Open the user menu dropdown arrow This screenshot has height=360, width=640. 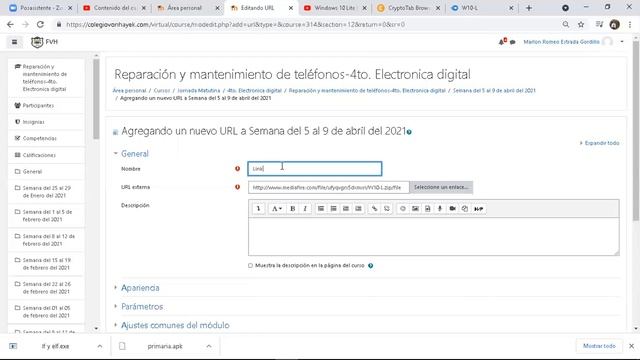[x=622, y=42]
